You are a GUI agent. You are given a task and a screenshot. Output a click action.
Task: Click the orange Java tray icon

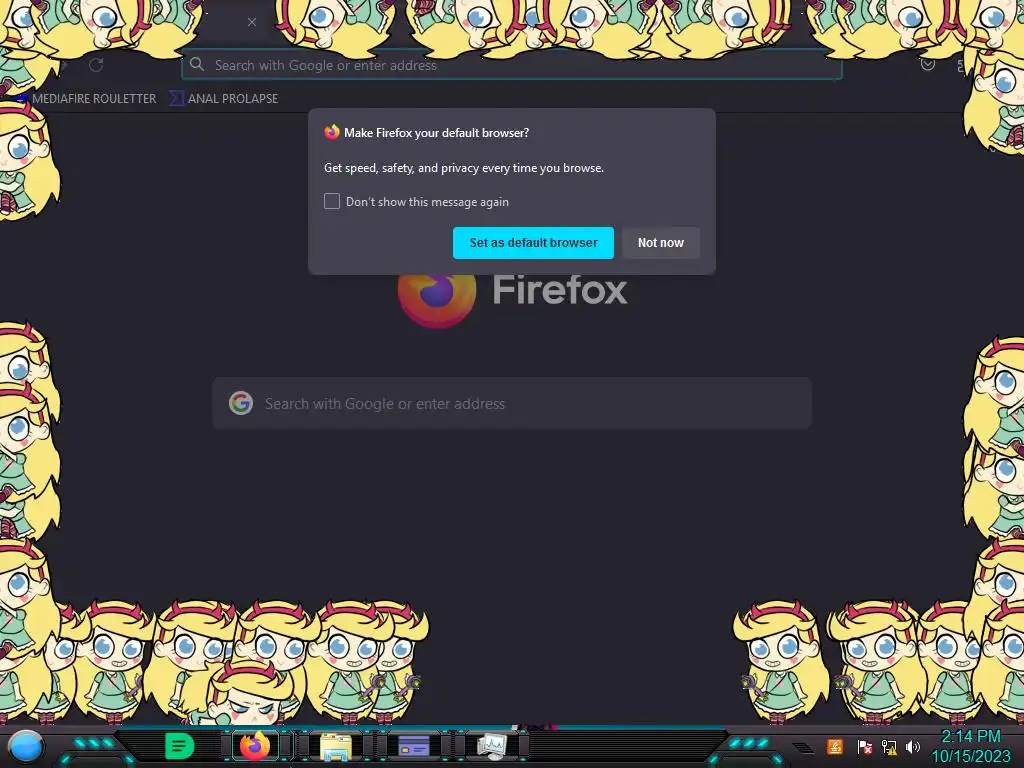(x=835, y=746)
